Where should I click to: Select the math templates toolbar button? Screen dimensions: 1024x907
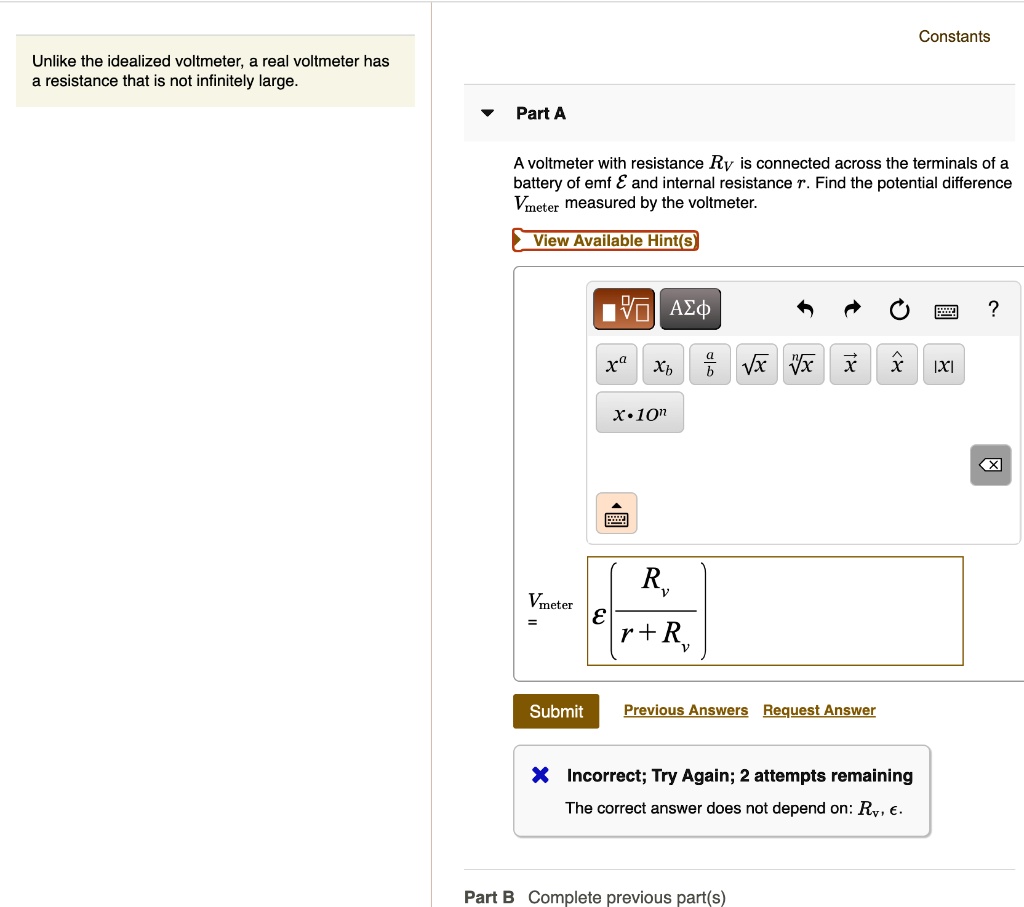[623, 309]
